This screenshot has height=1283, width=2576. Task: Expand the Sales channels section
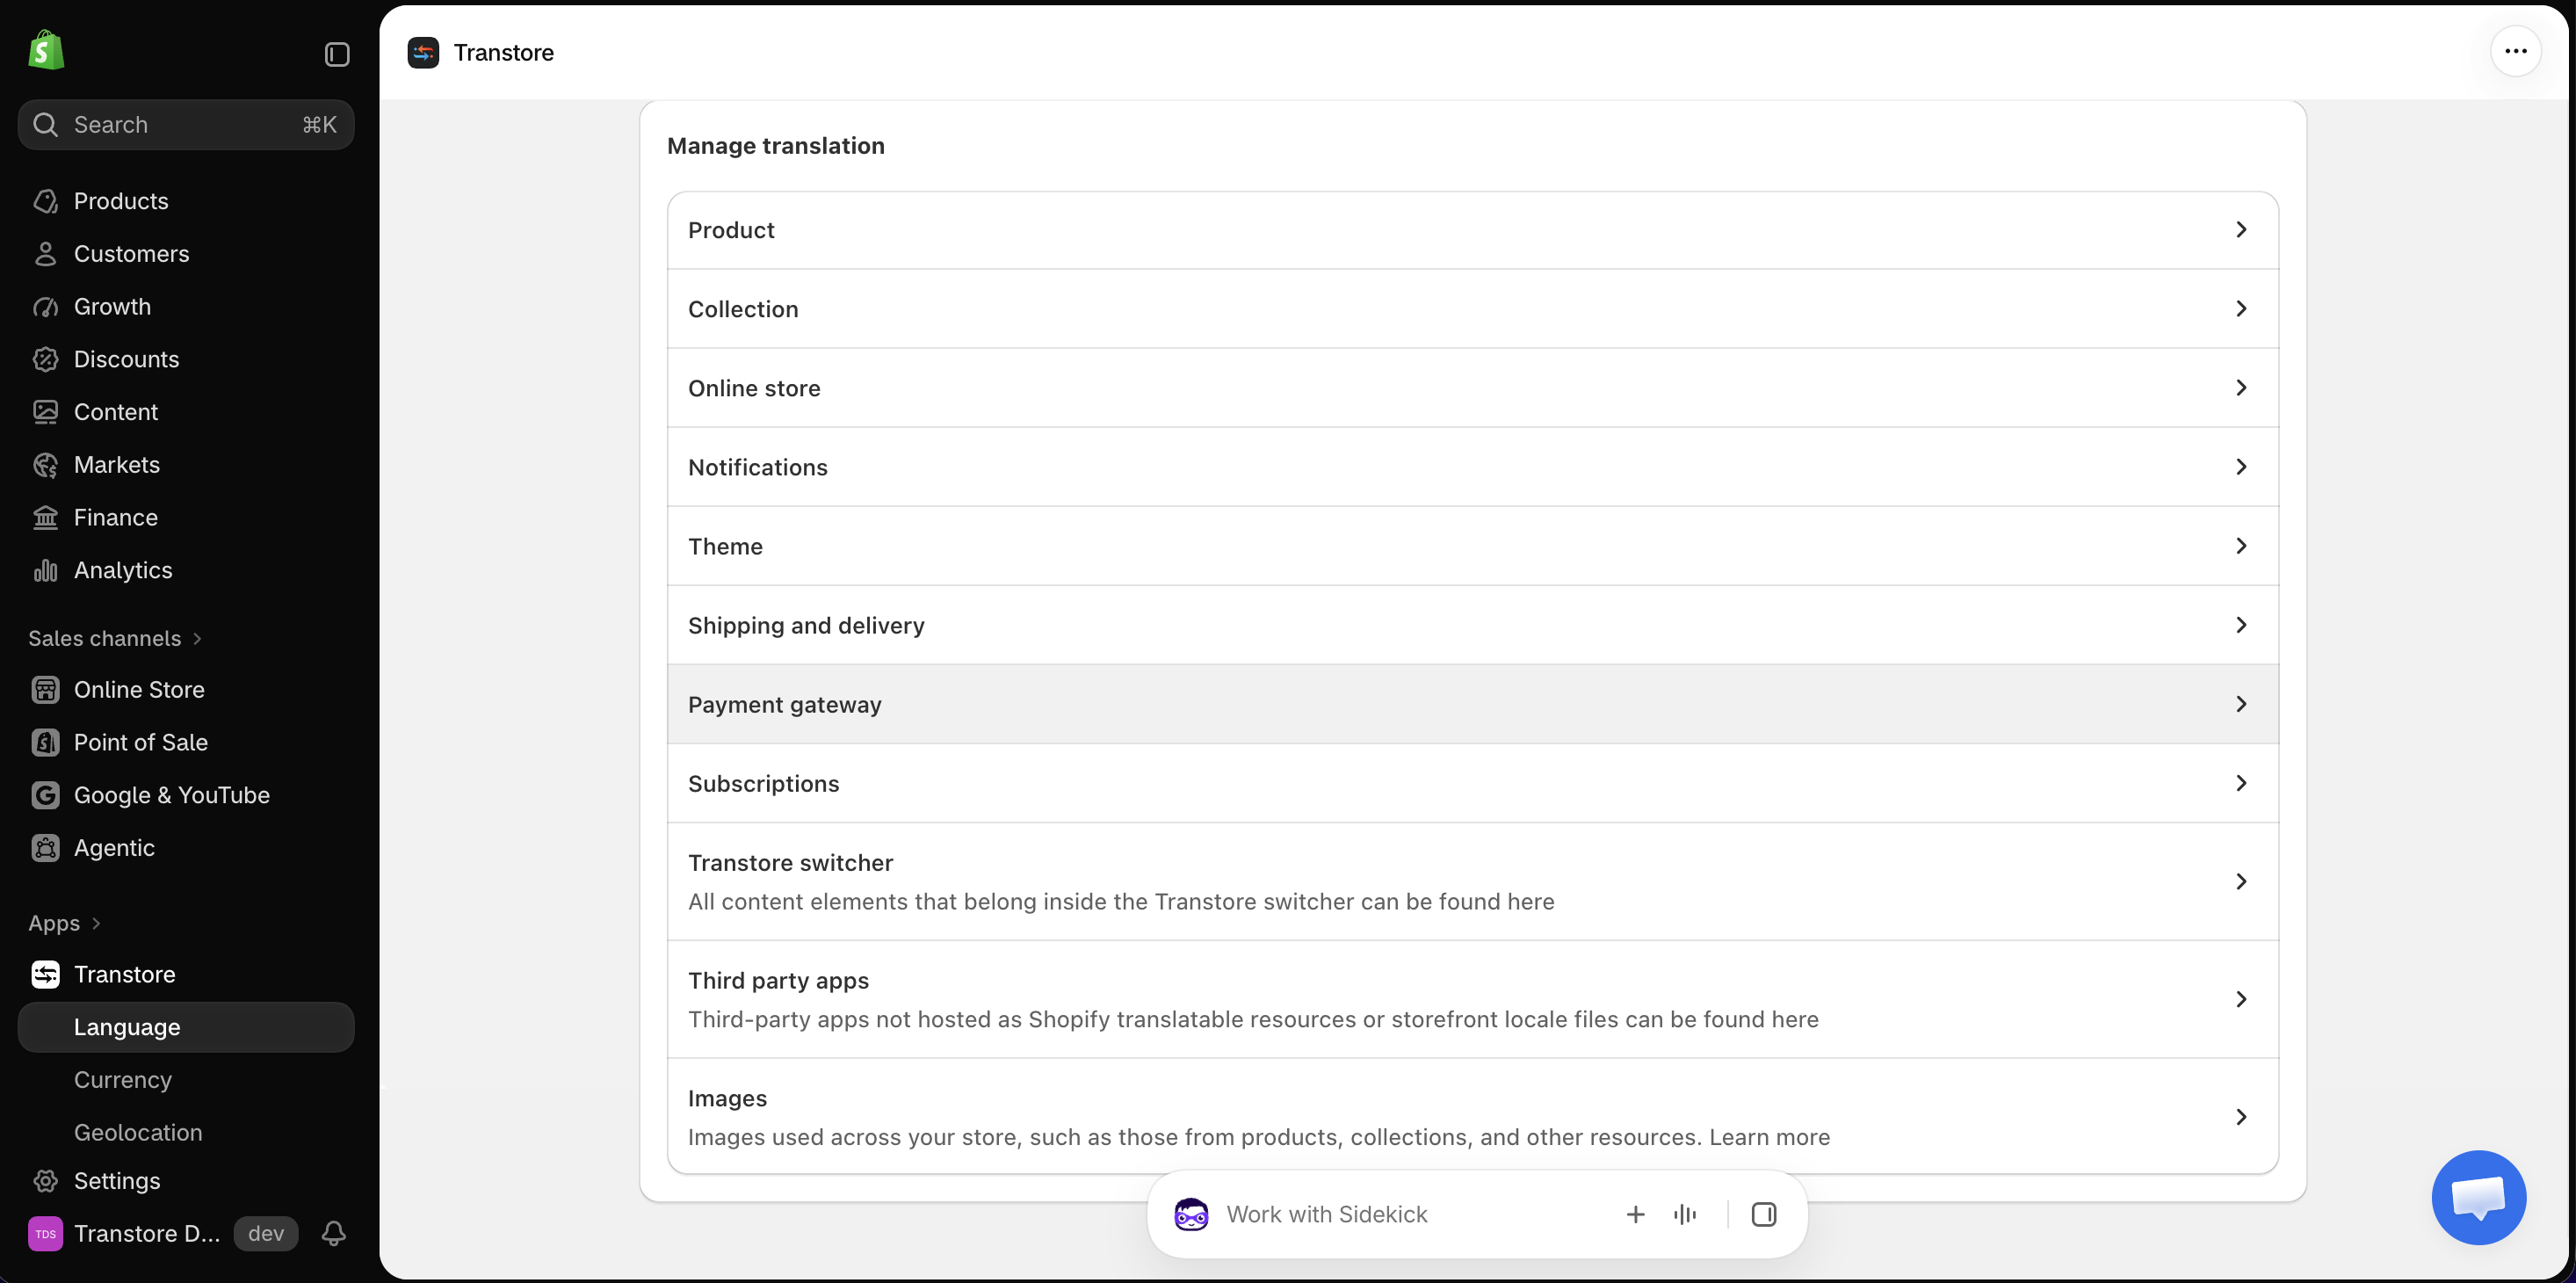tap(115, 638)
